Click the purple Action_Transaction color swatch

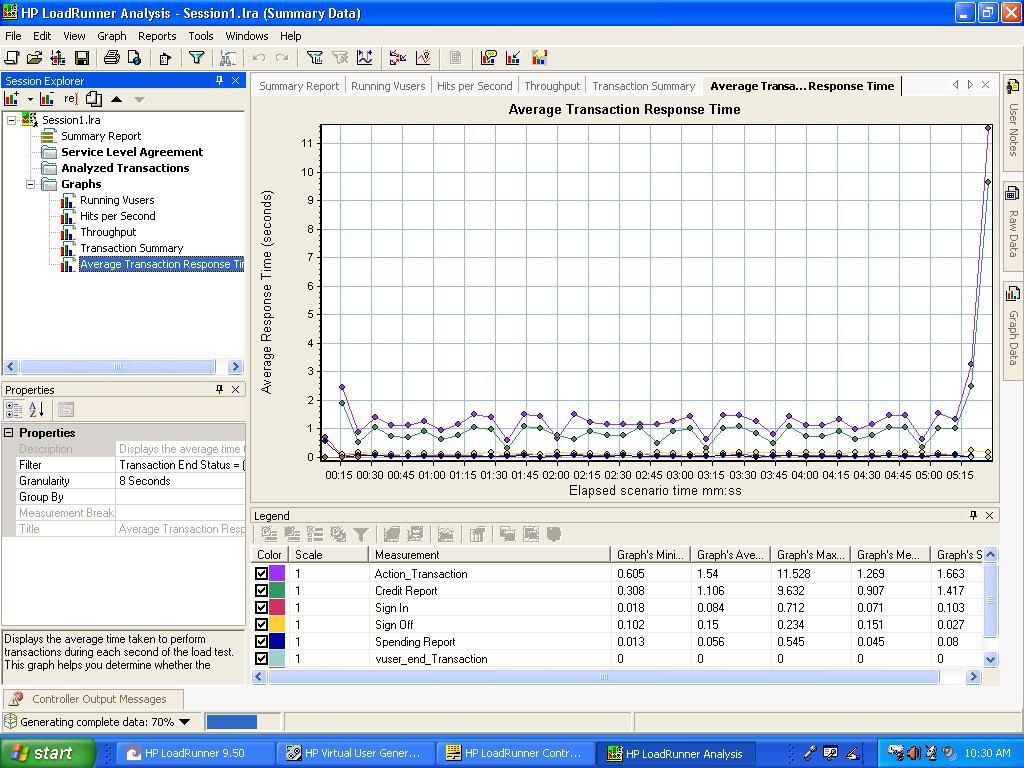tap(277, 573)
